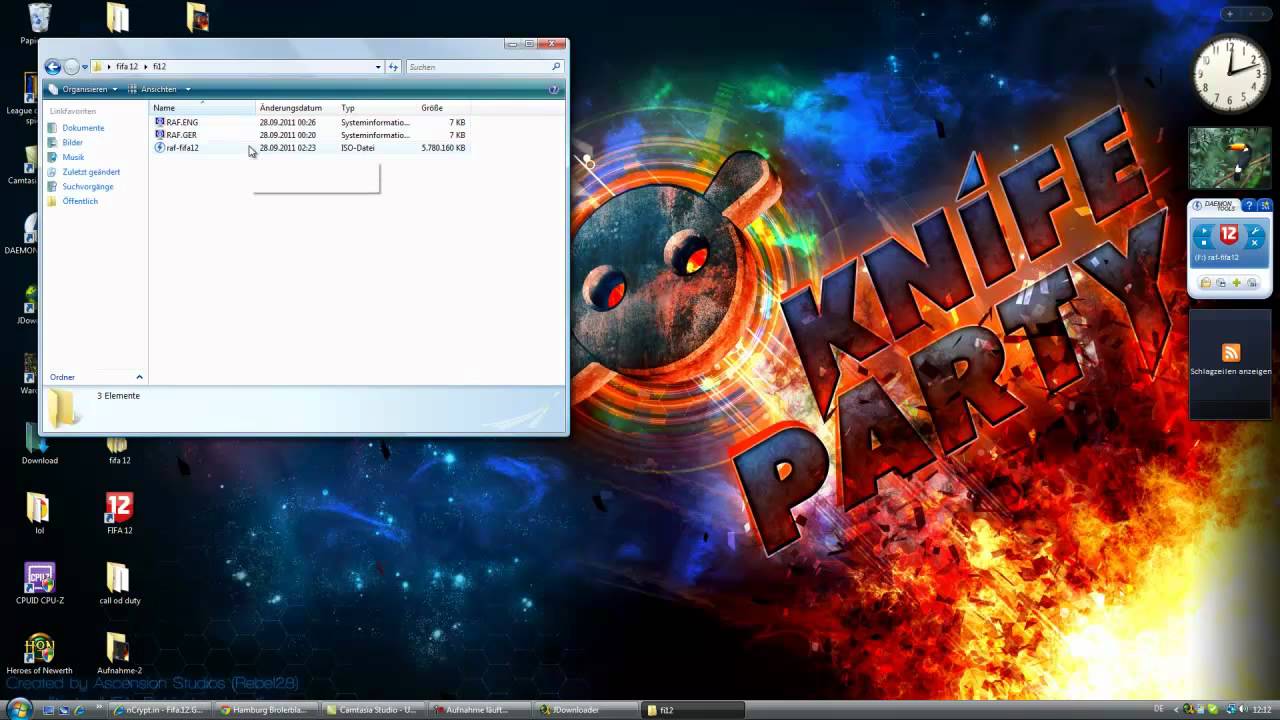
Task: Launch FIFA 12 desktop shortcut
Action: [119, 513]
